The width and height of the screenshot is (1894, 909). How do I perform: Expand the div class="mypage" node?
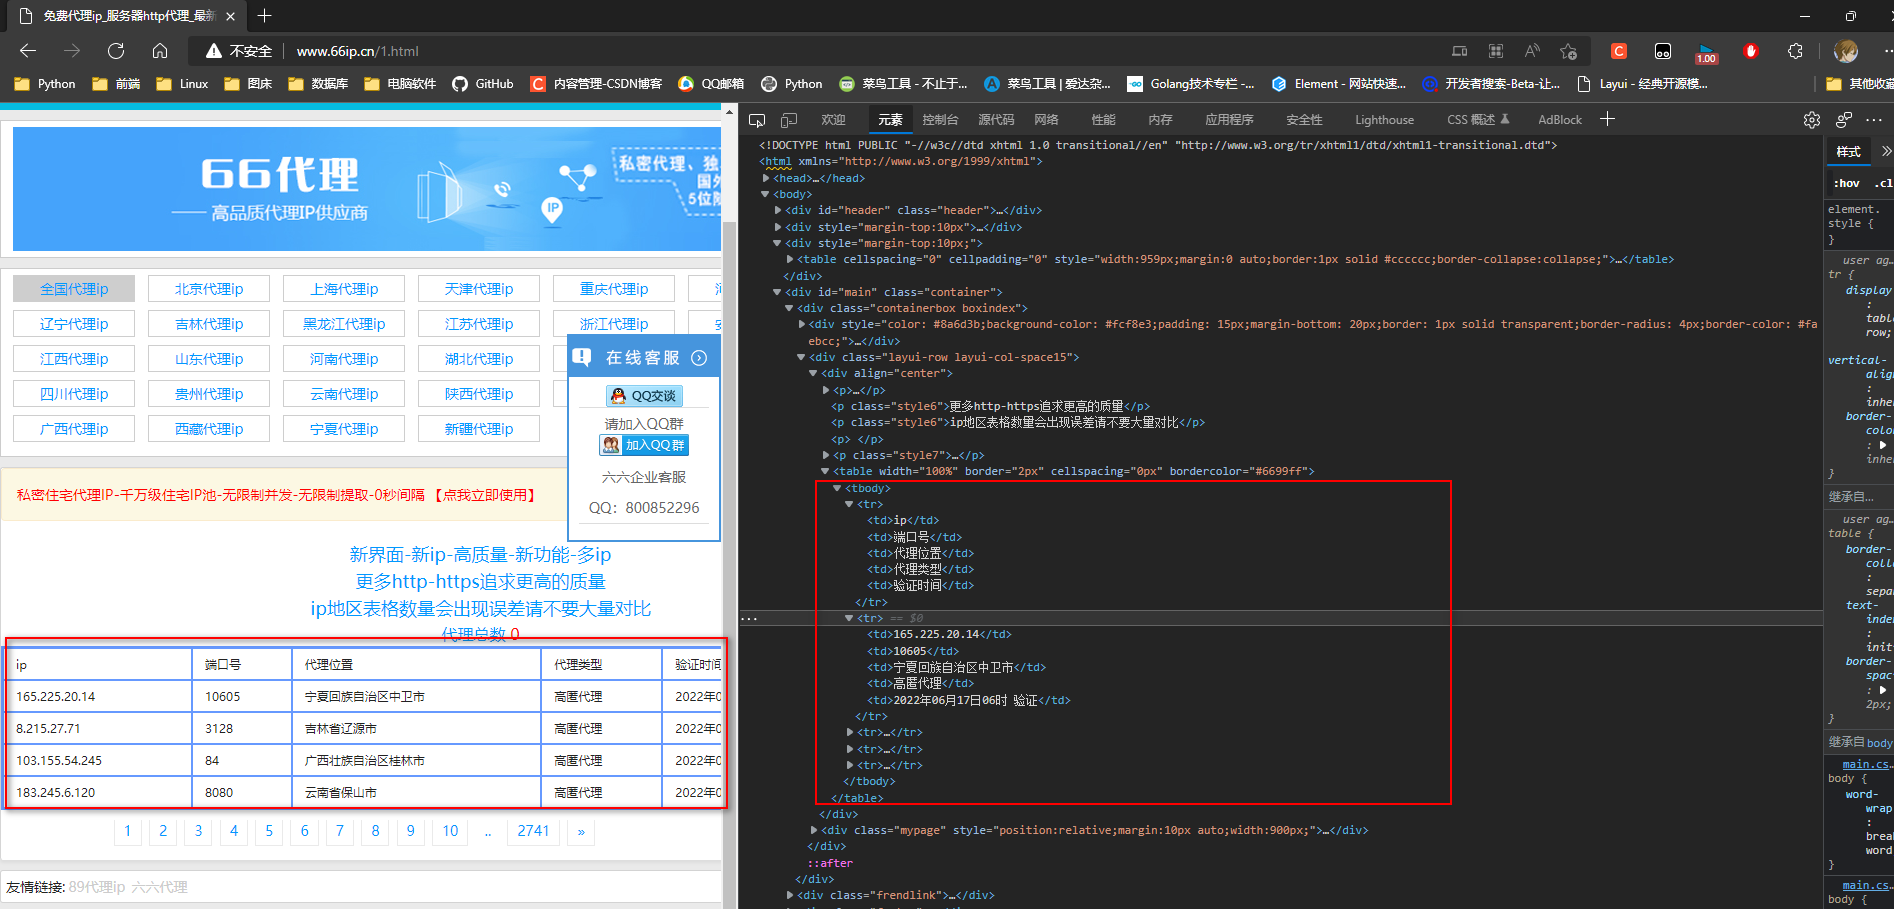point(814,830)
